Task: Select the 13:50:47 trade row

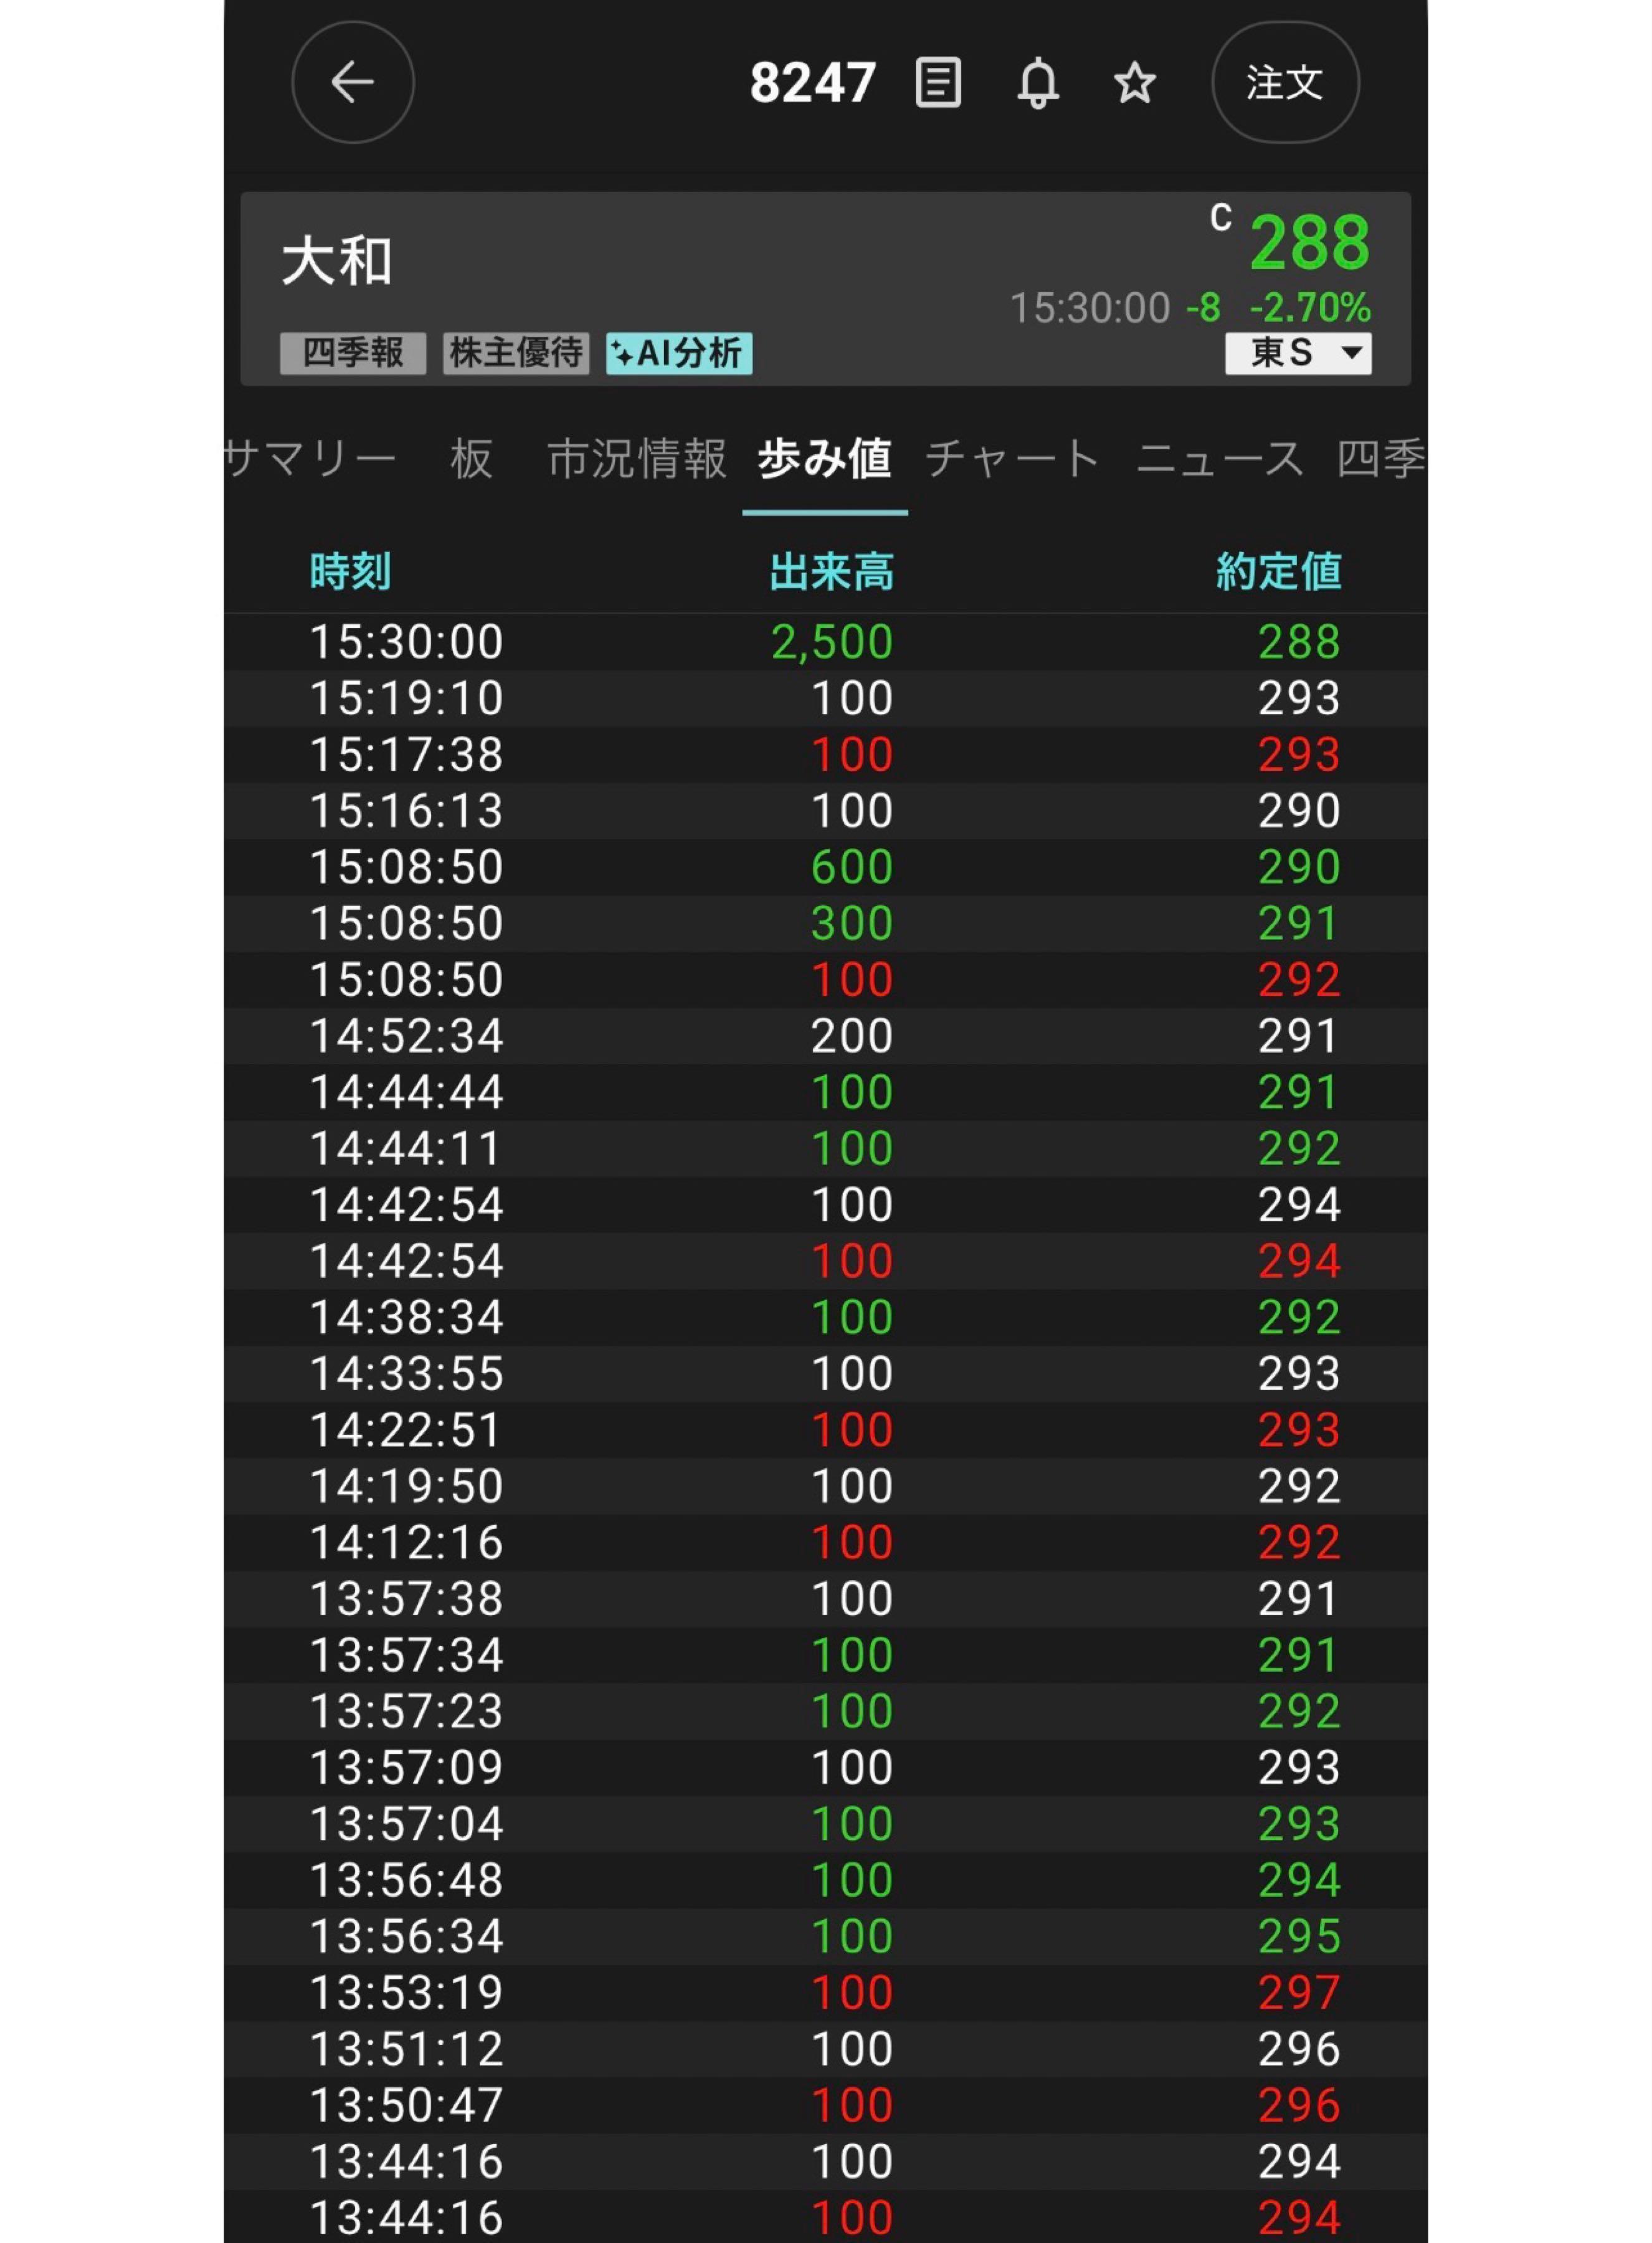Action: tap(826, 2105)
